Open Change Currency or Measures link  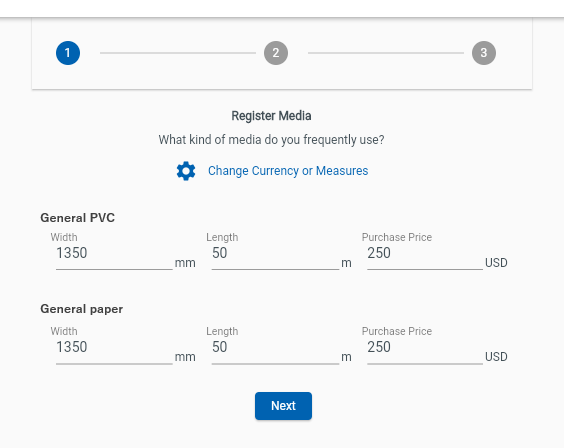point(288,171)
